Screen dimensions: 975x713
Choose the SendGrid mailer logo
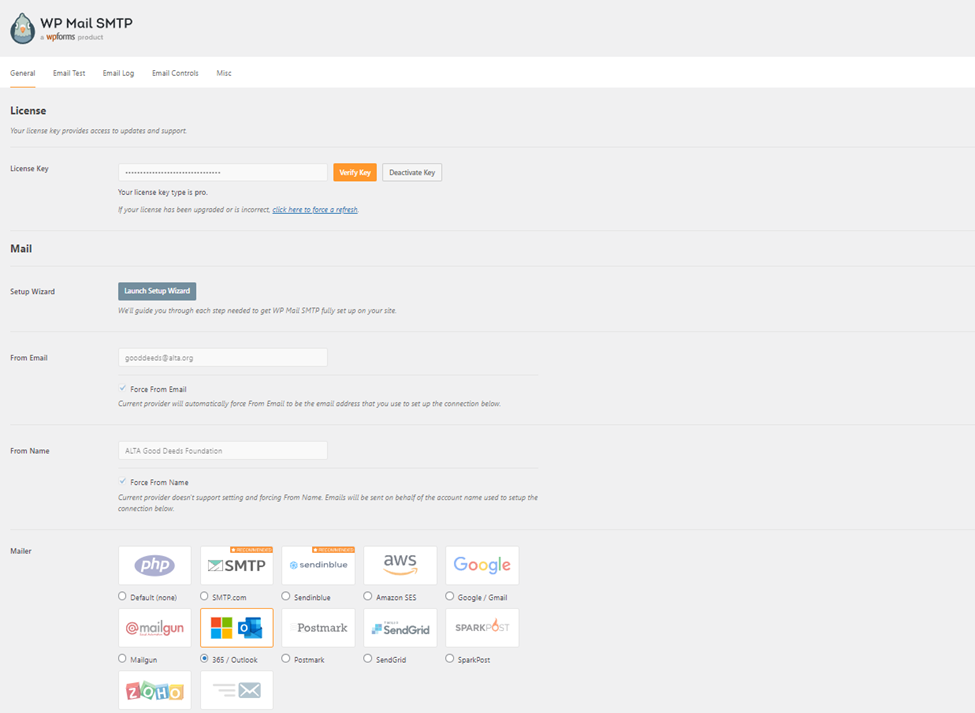(x=400, y=628)
